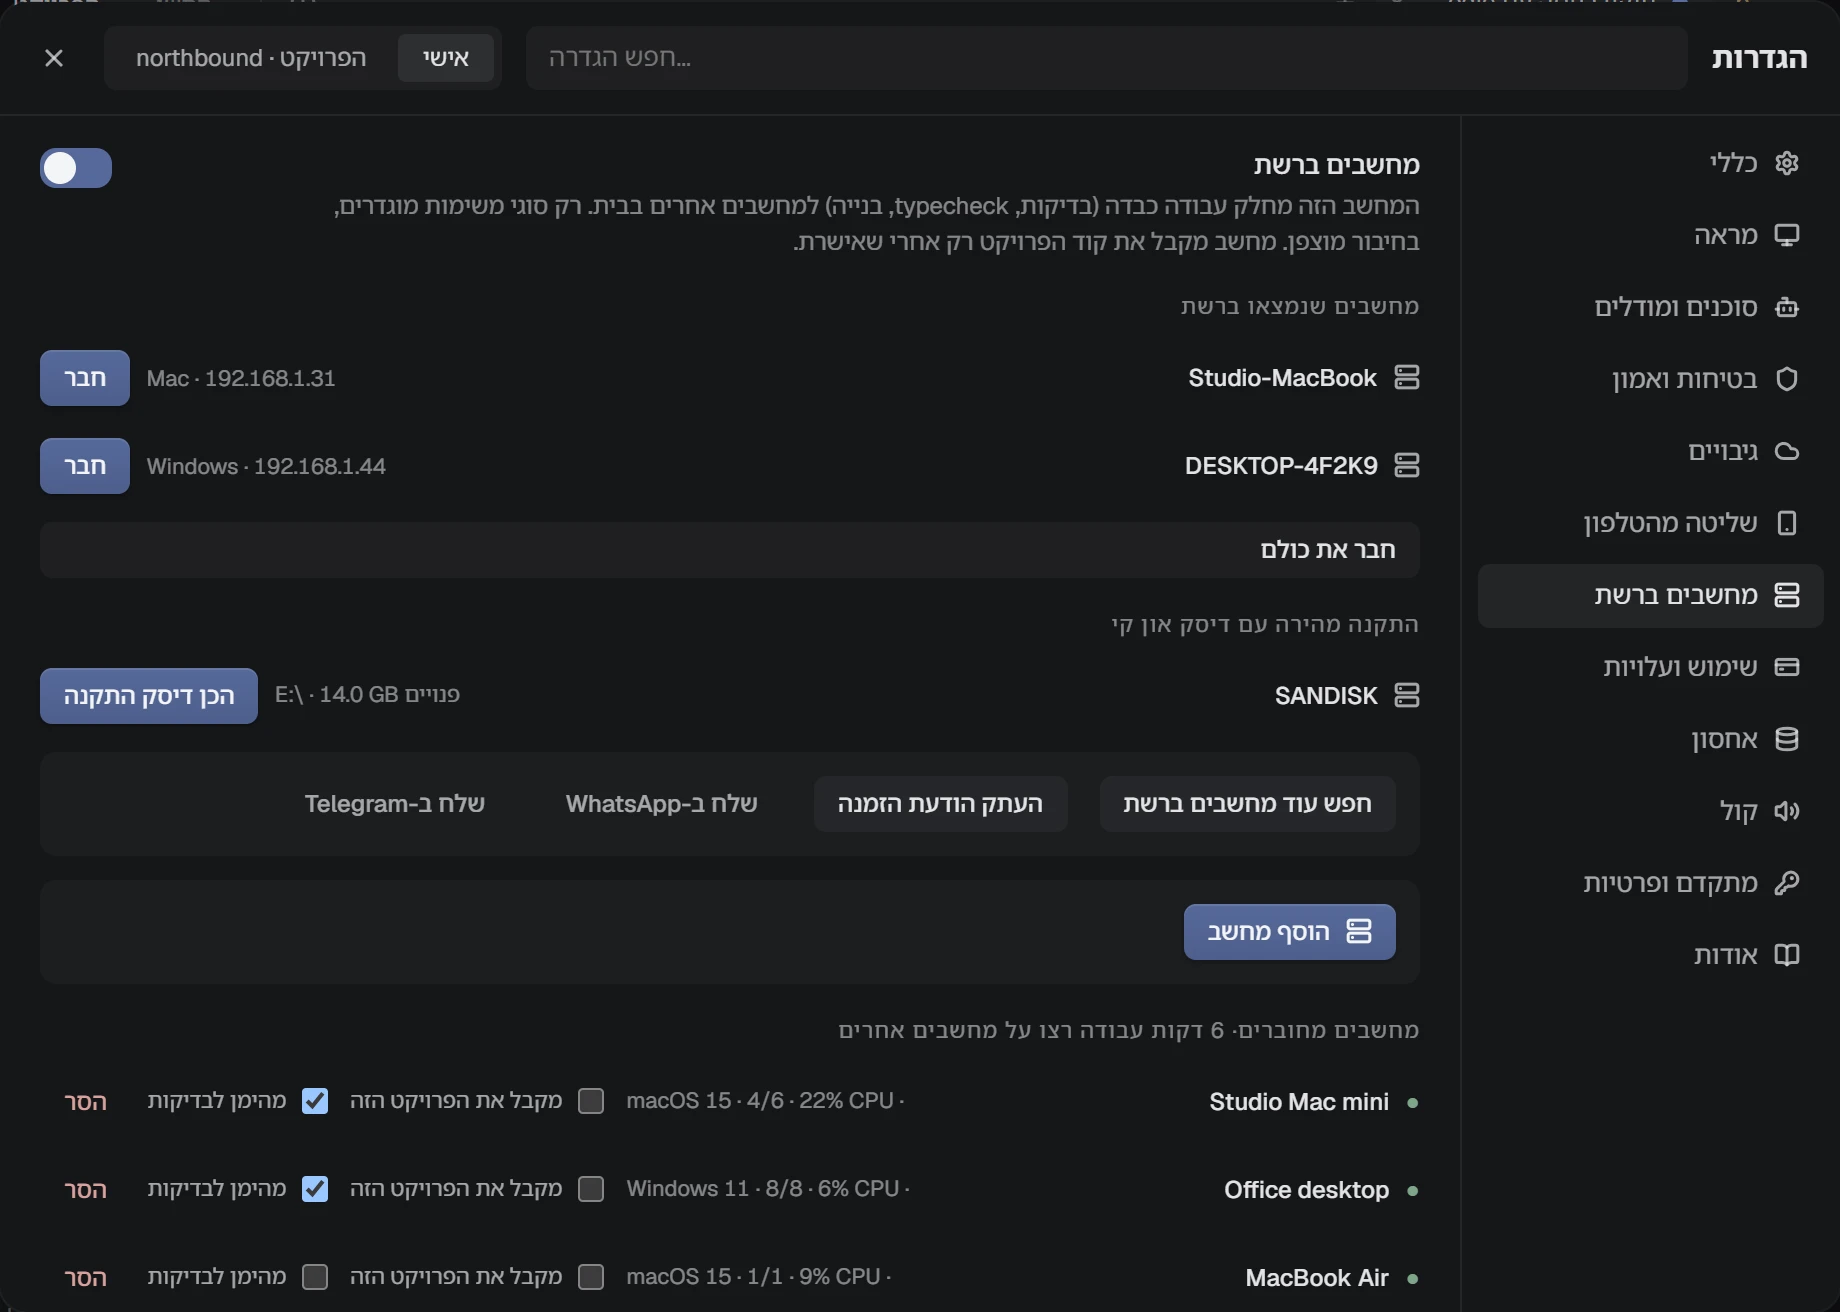The width and height of the screenshot is (1840, 1312).
Task: Toggle the מחשבים ברשת main switch
Action: (76, 168)
